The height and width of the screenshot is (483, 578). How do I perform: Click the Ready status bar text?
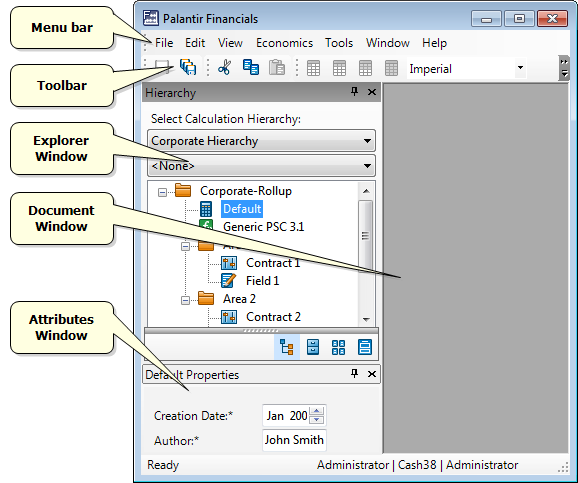click(163, 465)
